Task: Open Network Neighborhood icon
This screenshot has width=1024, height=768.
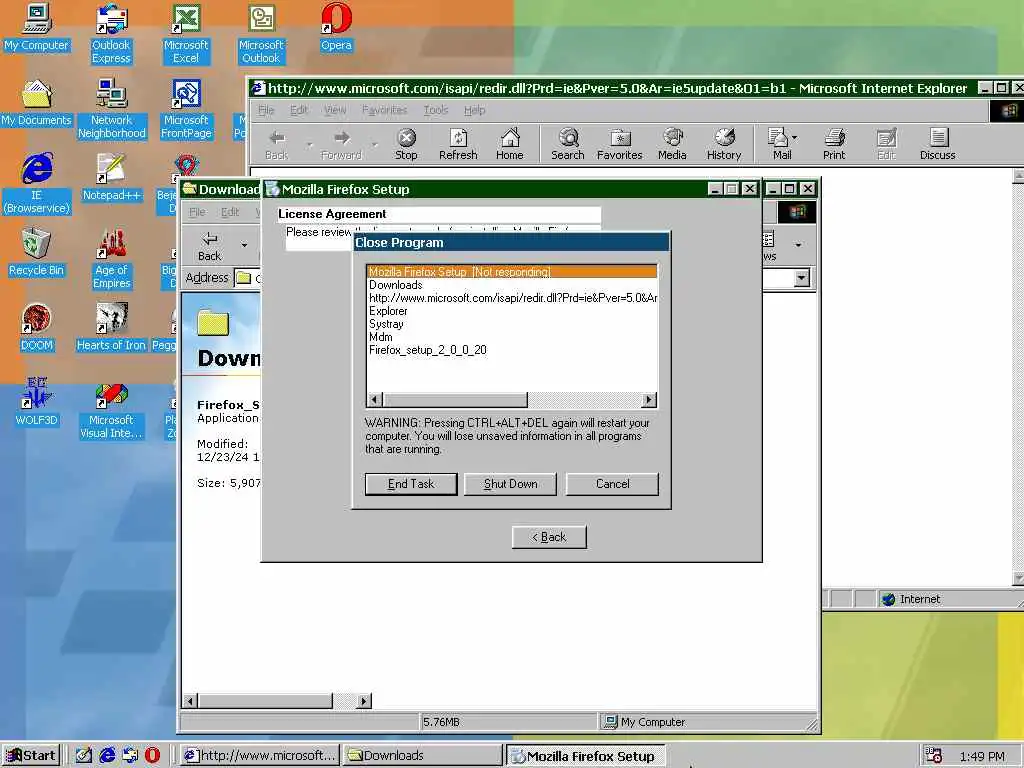Action: point(111,109)
